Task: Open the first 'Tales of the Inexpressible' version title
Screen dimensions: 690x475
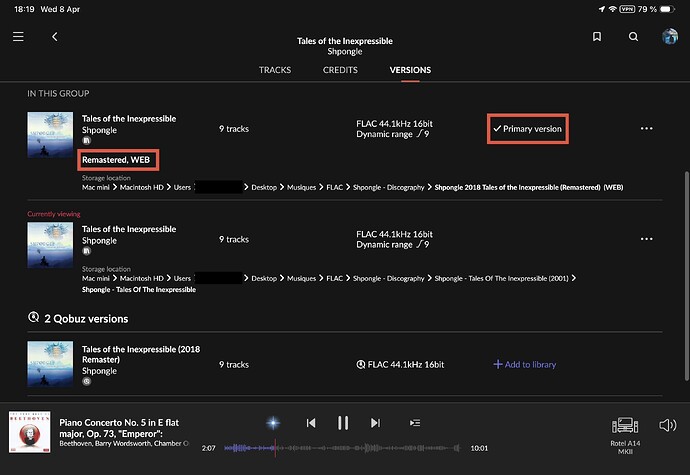Action: (x=129, y=118)
